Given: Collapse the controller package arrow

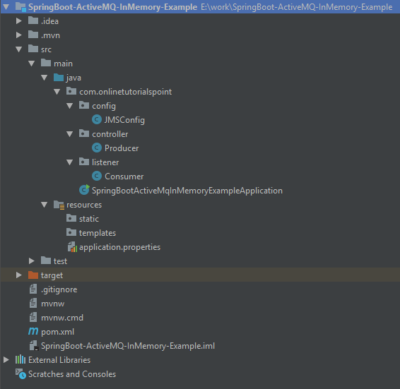Looking at the screenshot, I should tap(70, 134).
